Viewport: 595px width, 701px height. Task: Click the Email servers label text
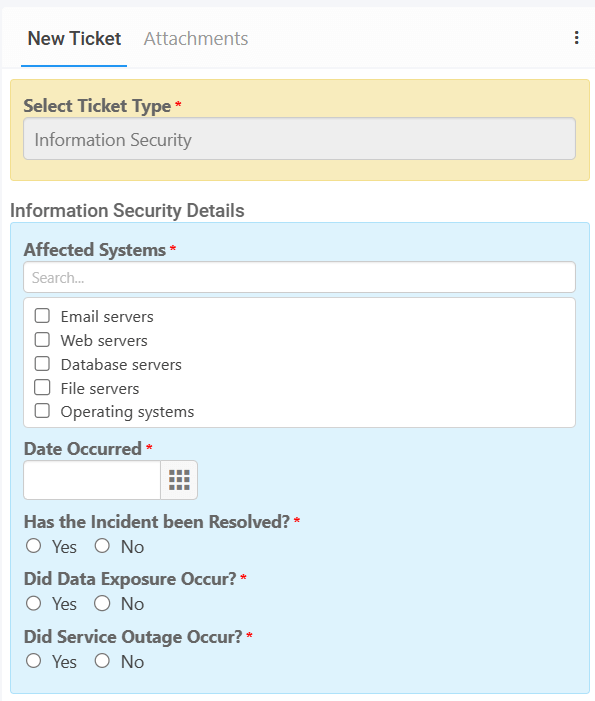(x=107, y=317)
